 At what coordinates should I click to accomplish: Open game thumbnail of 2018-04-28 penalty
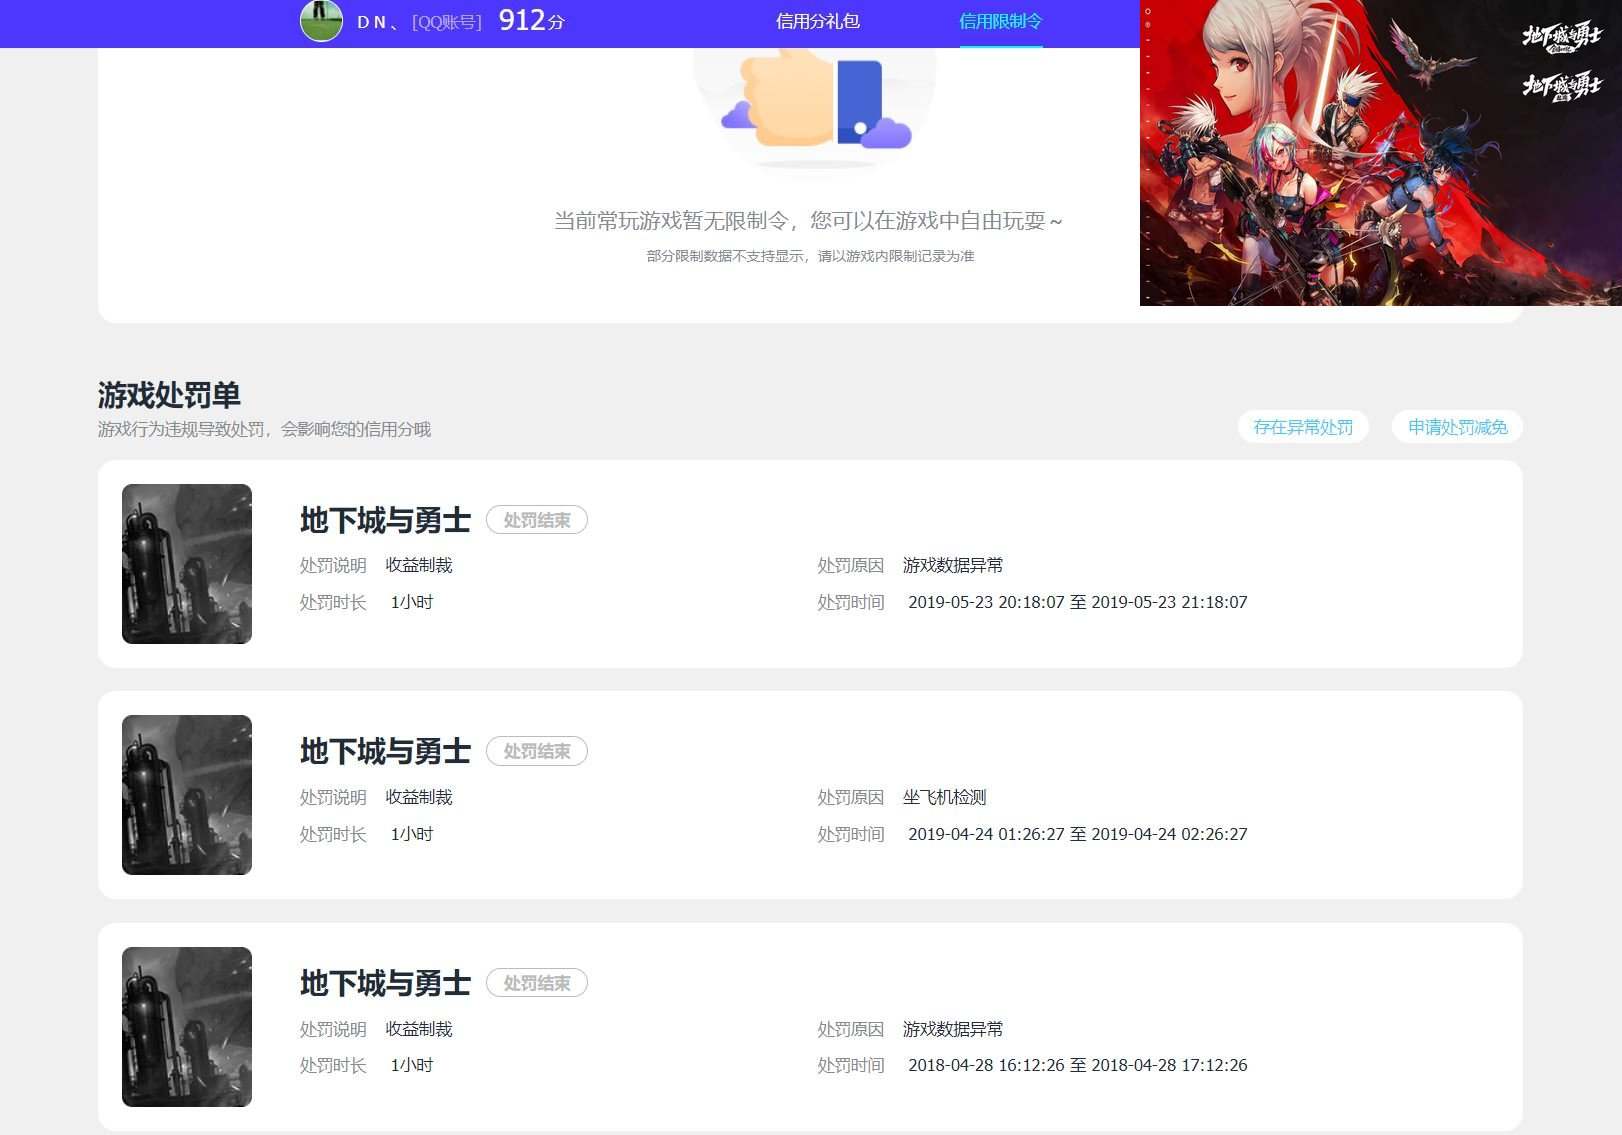pos(187,1027)
